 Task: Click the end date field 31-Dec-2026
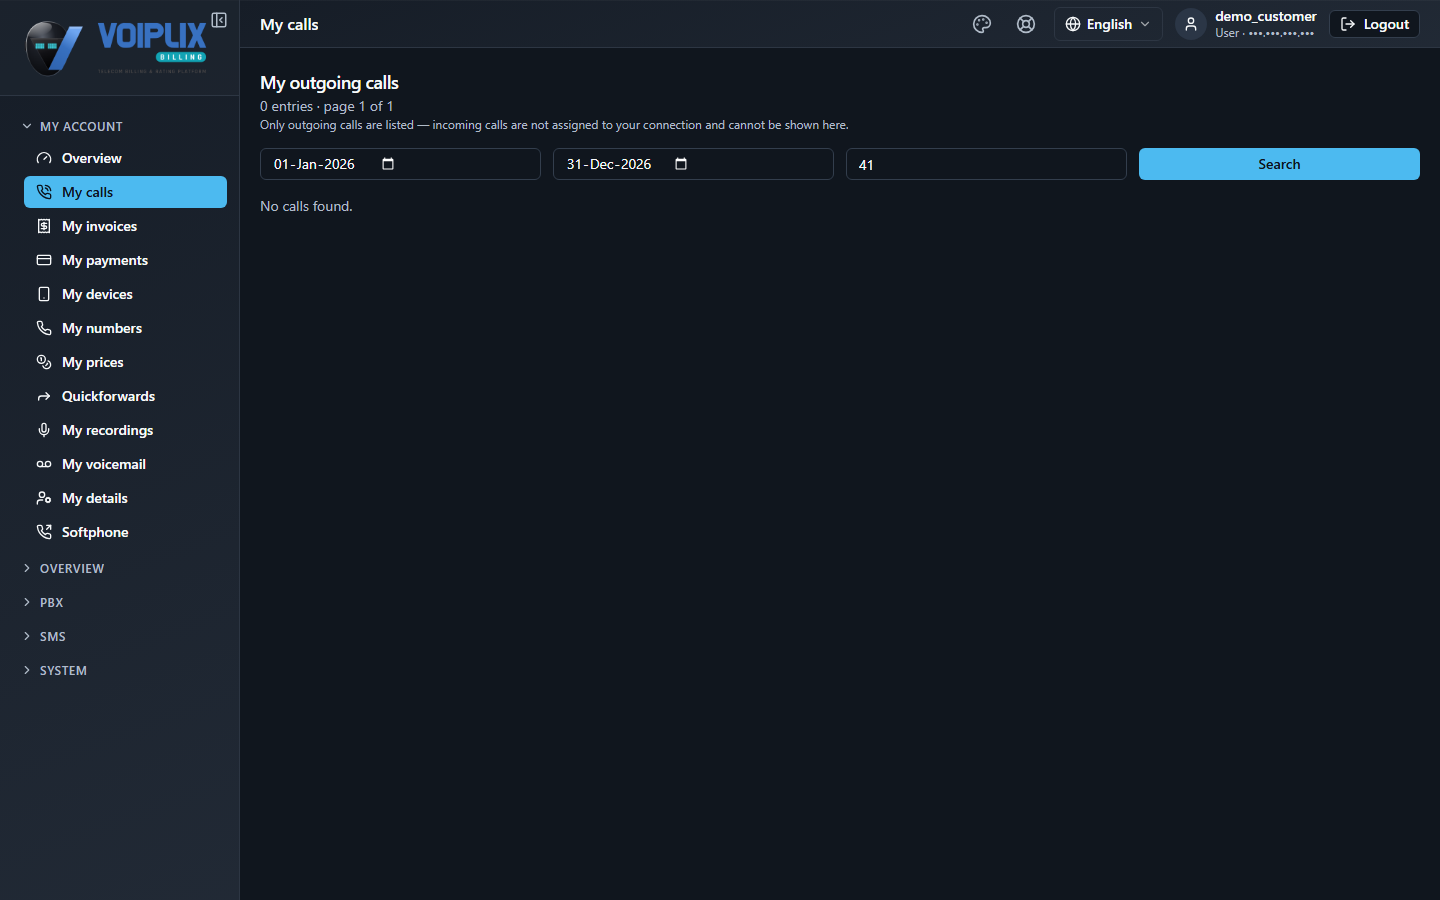click(693, 164)
